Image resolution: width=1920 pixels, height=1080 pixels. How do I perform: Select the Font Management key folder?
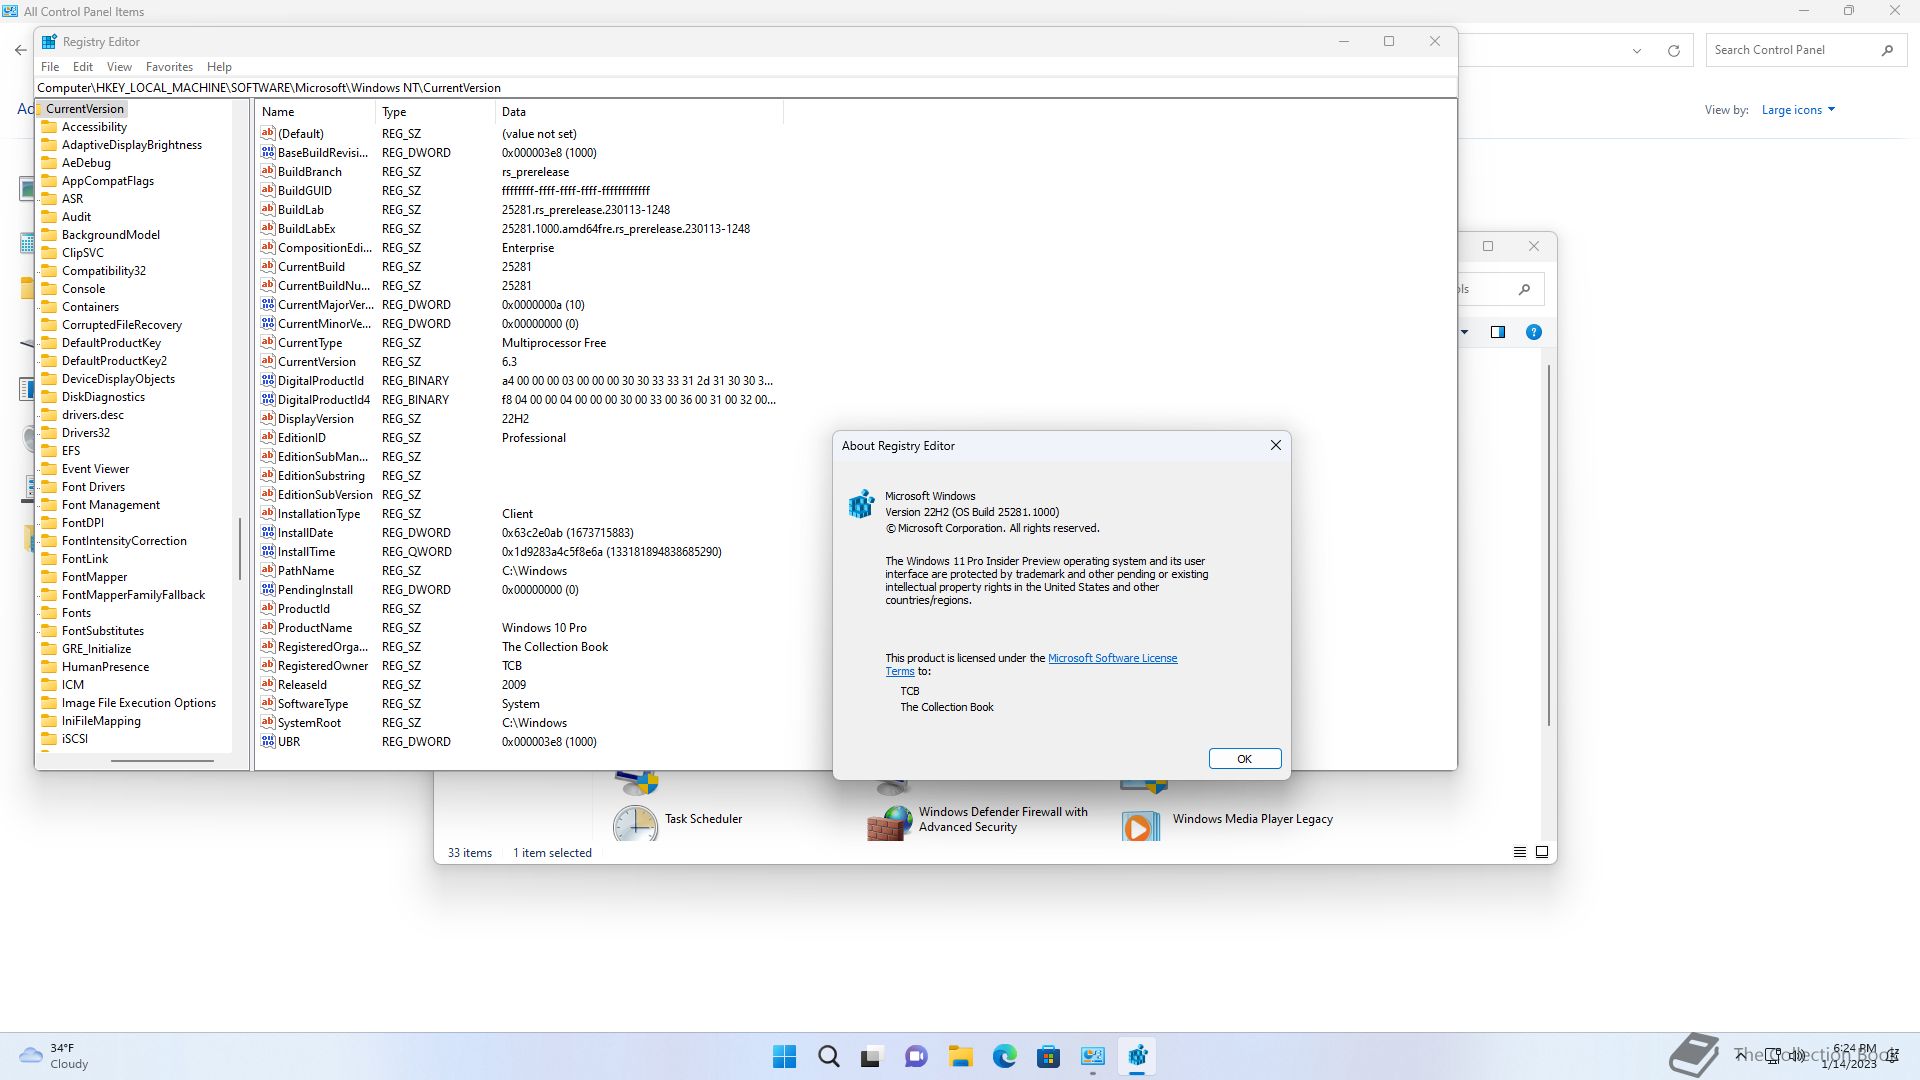coord(111,505)
